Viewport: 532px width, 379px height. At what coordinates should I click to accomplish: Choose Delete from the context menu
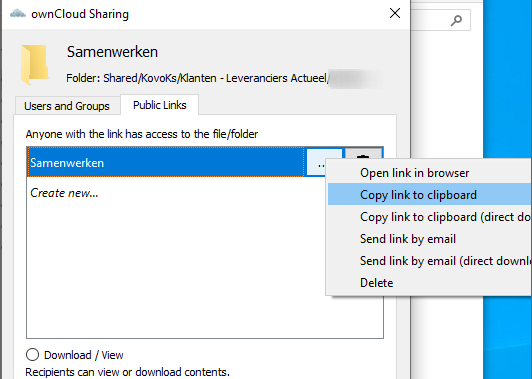point(429,283)
